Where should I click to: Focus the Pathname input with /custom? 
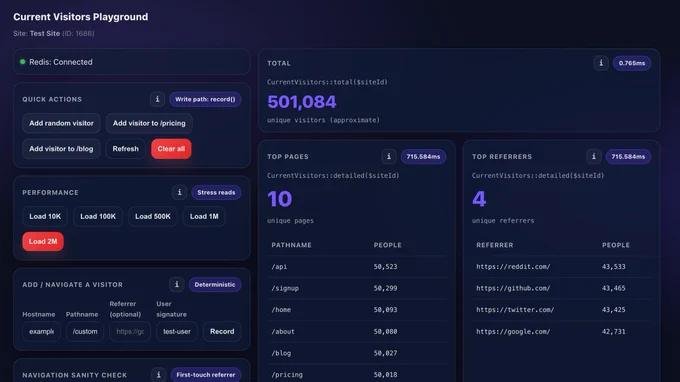pos(85,331)
